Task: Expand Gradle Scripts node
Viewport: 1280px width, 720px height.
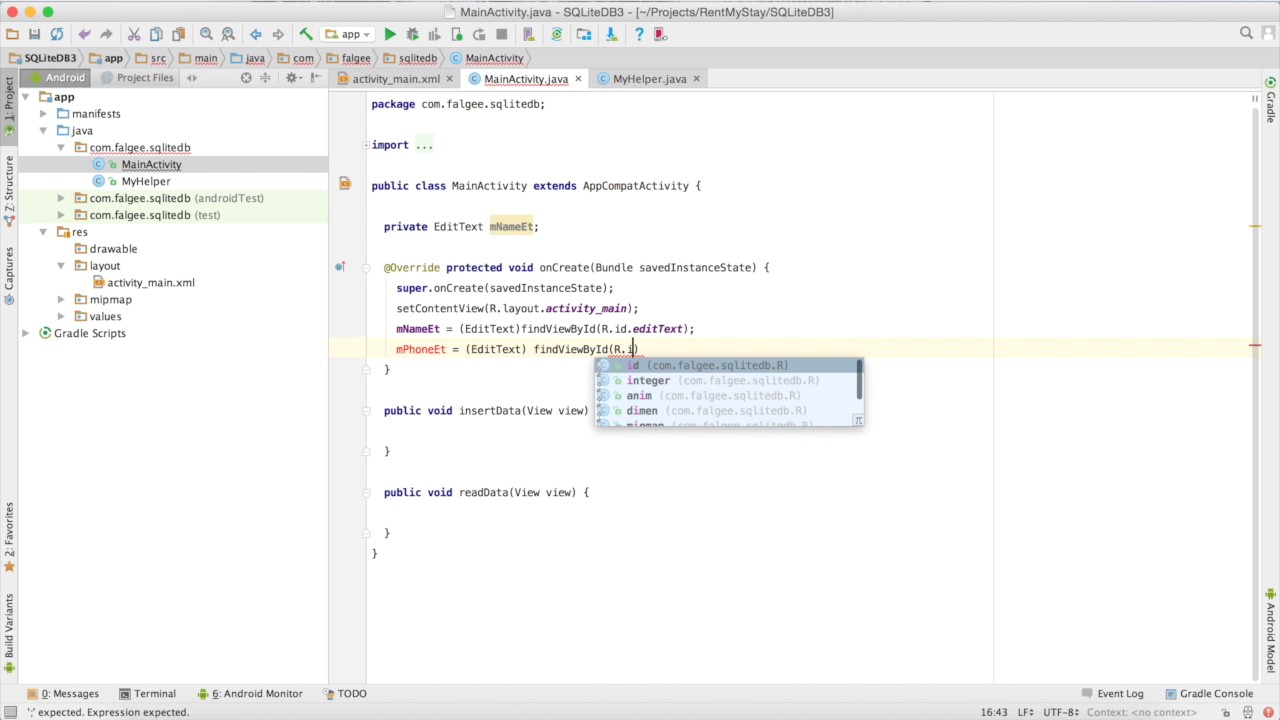Action: click(x=26, y=333)
